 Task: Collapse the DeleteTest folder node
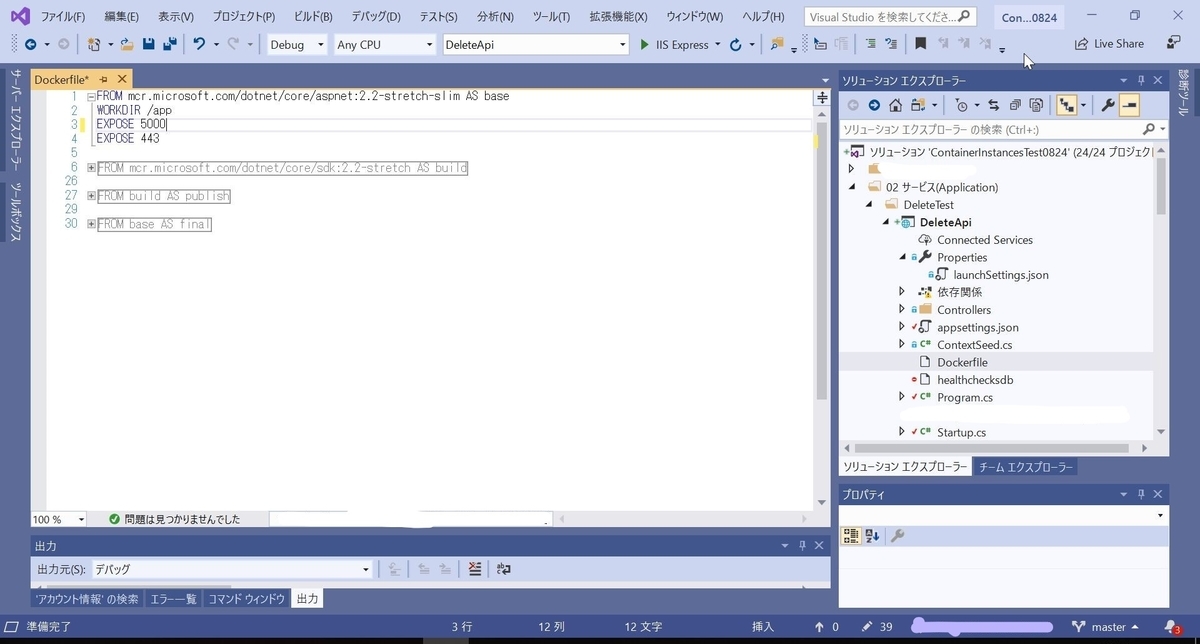[x=870, y=204]
